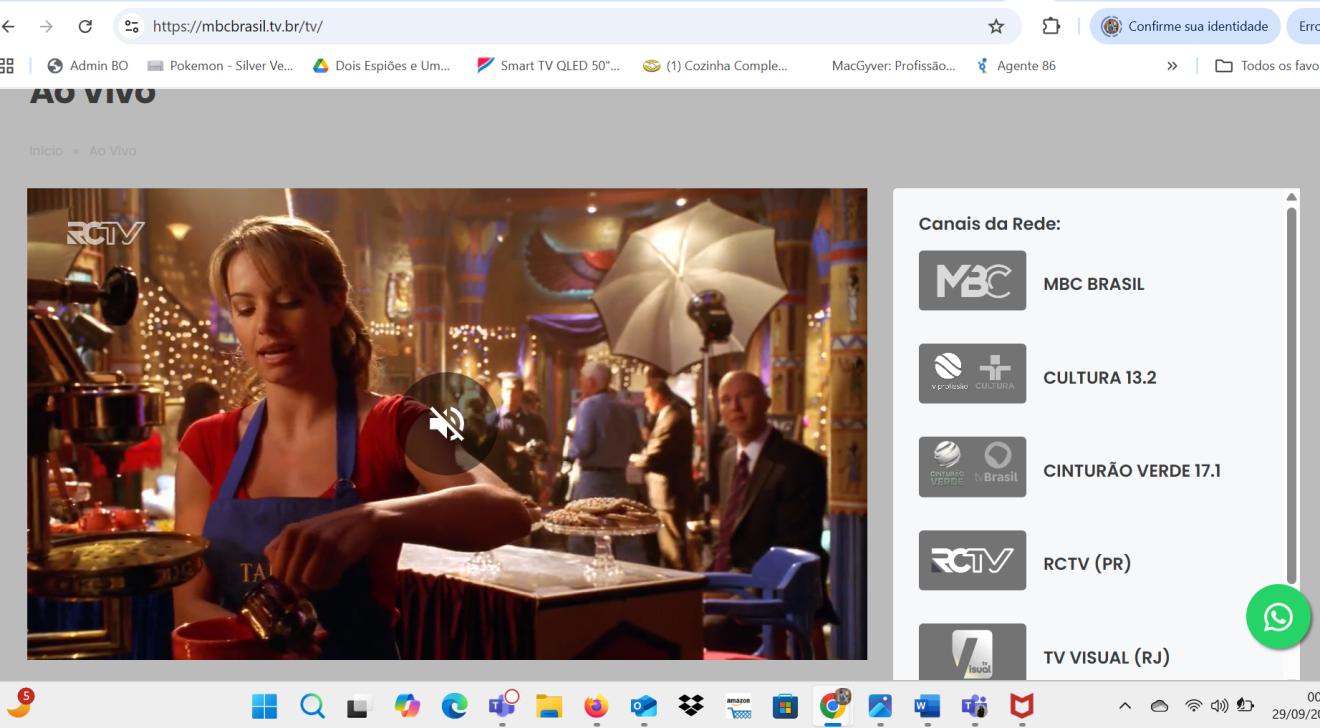Open File Explorer from the taskbar

click(549, 706)
